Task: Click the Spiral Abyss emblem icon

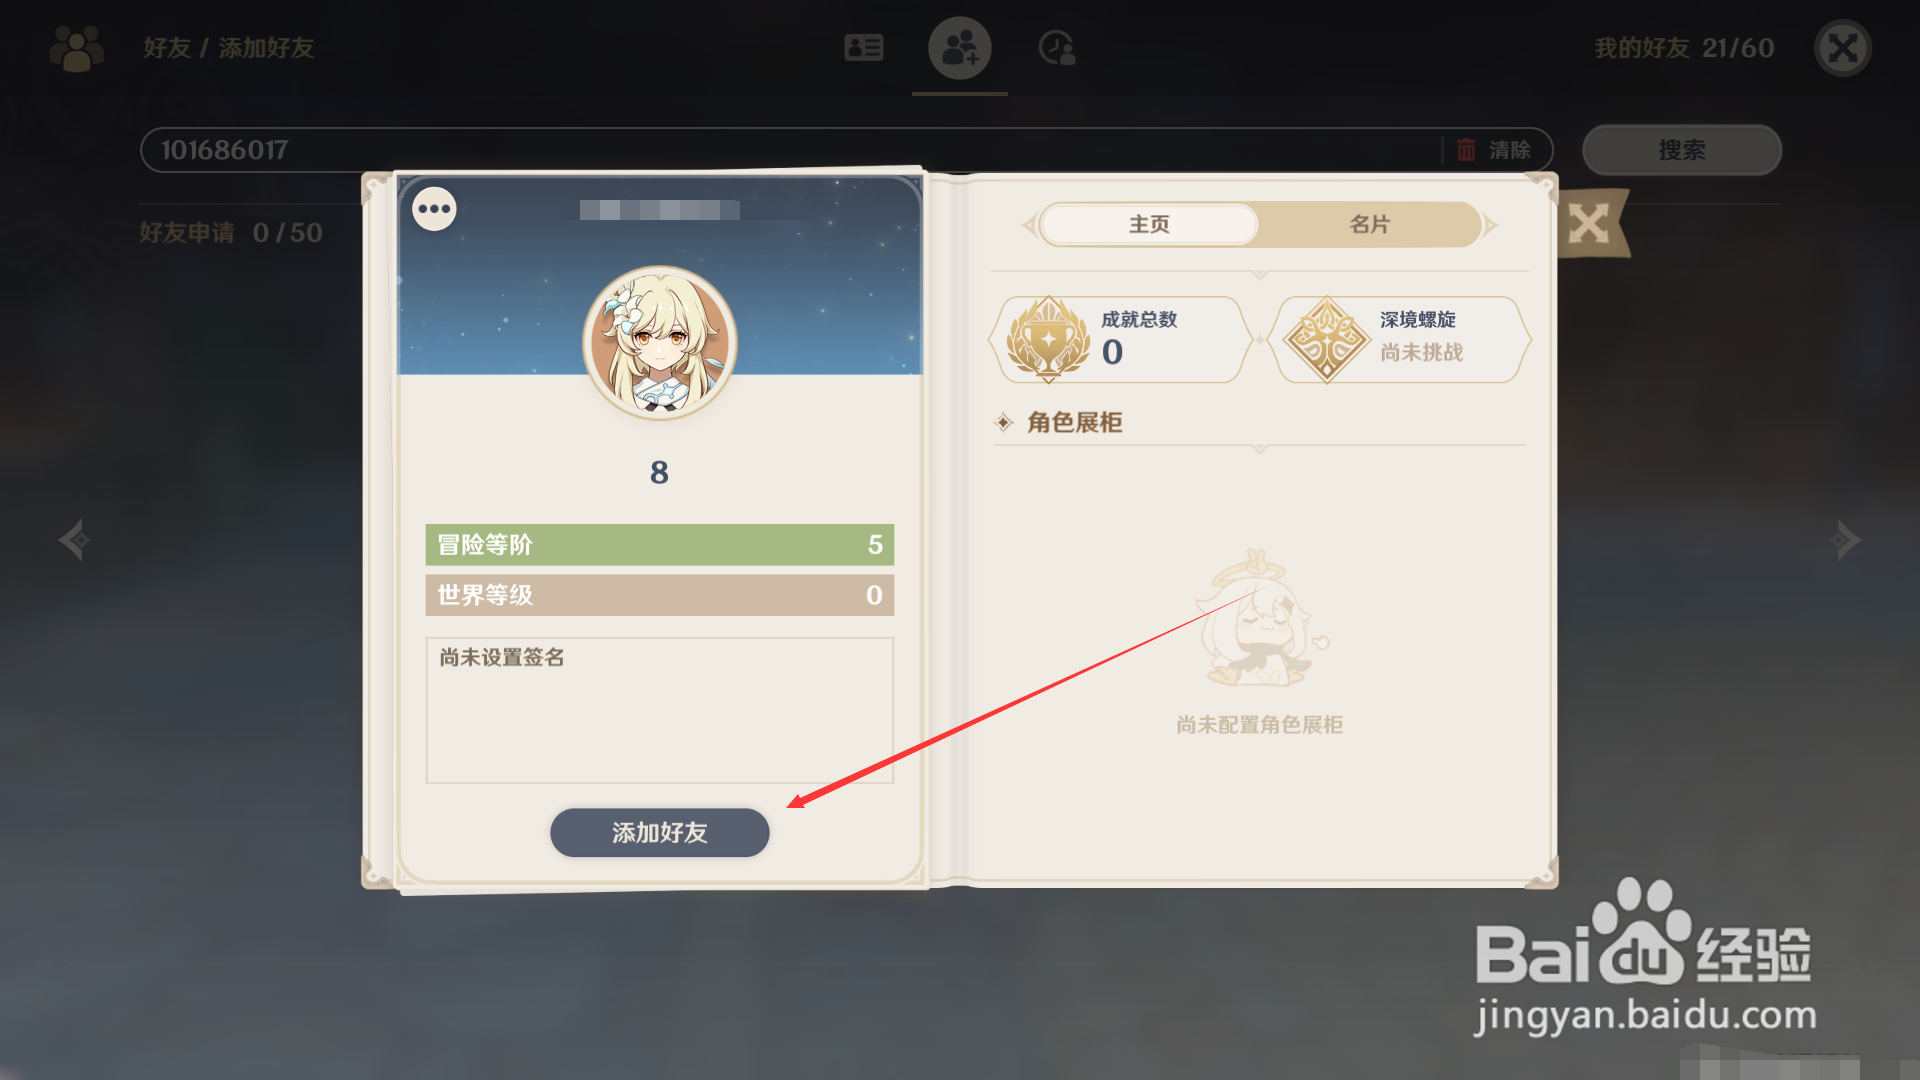Action: pyautogui.click(x=1327, y=340)
